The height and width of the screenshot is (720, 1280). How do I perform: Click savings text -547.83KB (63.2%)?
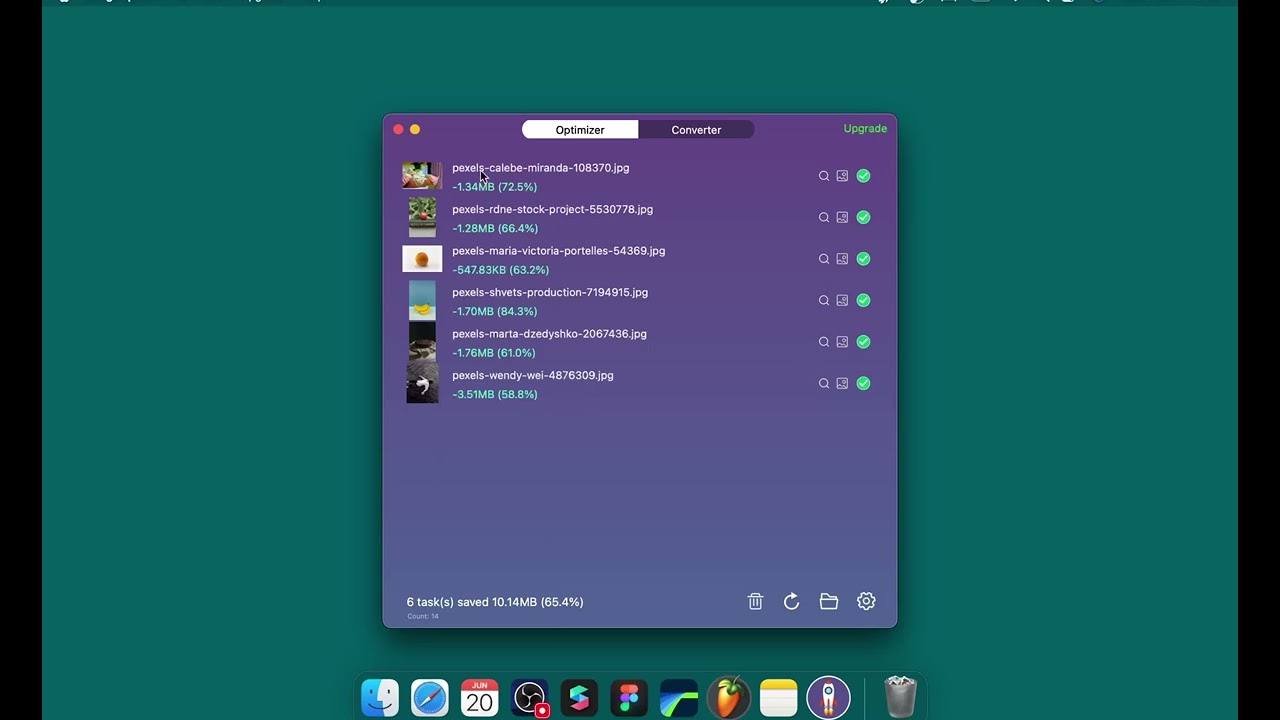(500, 270)
